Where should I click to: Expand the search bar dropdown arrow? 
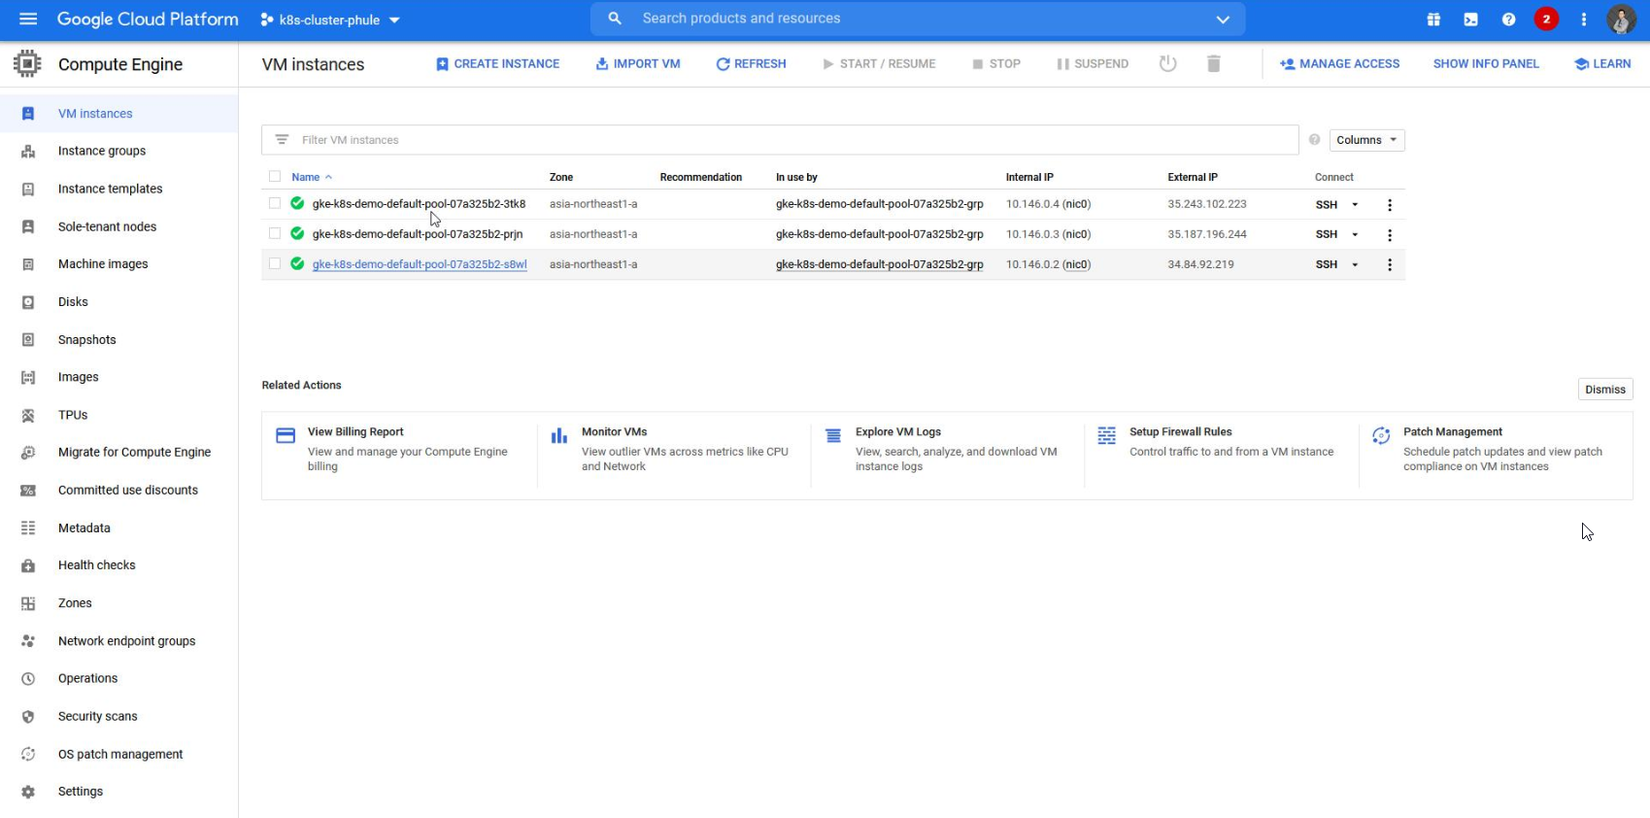point(1222,19)
